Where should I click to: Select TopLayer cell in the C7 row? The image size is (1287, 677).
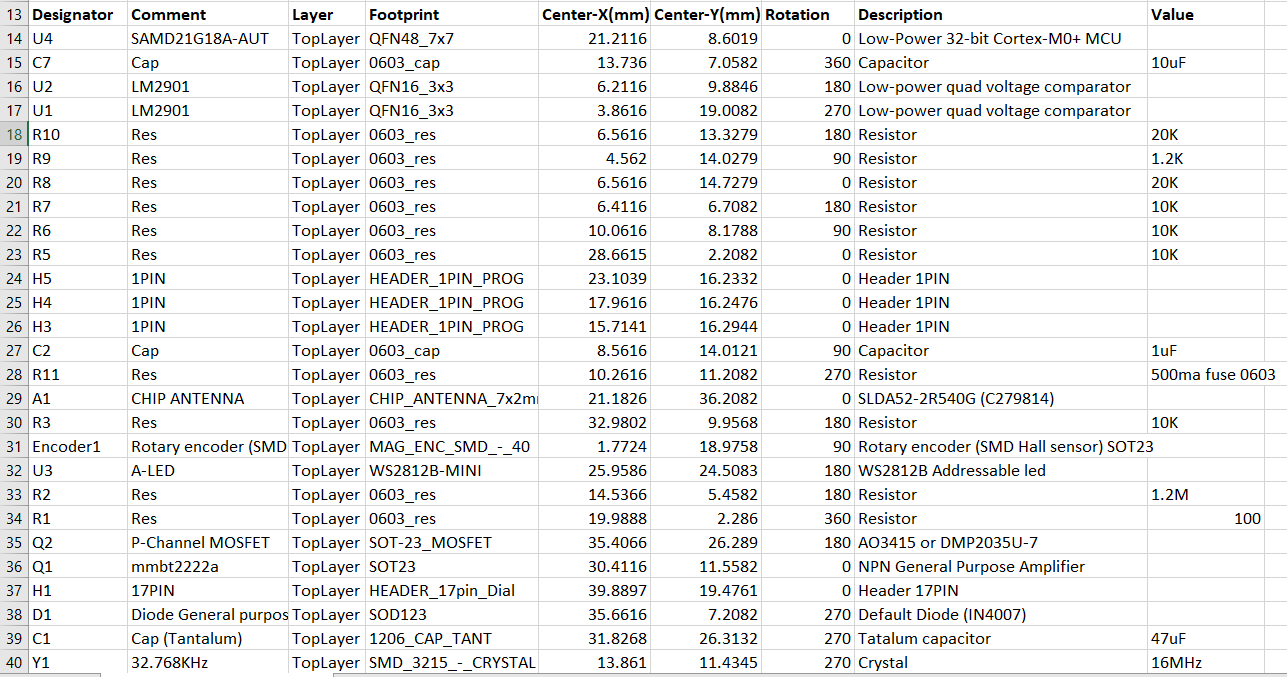tap(327, 63)
